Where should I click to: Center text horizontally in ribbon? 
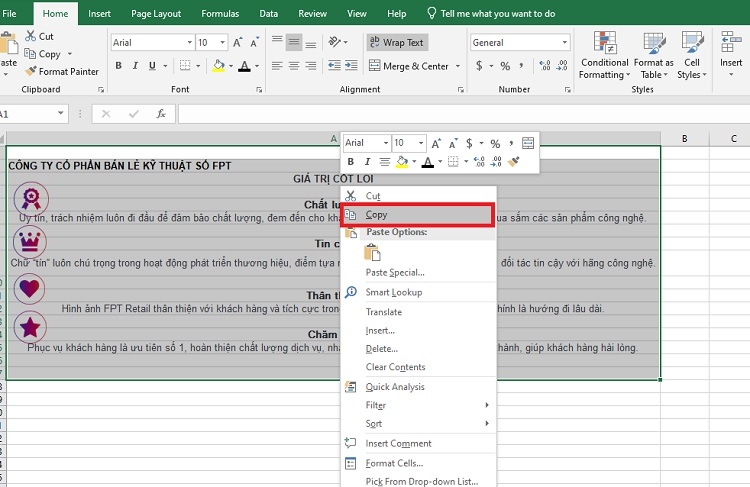click(x=294, y=66)
